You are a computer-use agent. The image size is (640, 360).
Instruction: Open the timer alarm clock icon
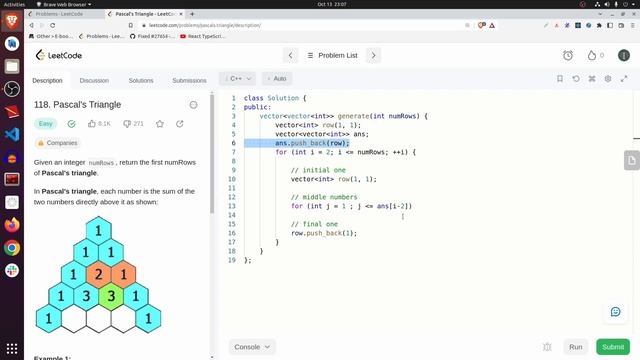[568, 55]
